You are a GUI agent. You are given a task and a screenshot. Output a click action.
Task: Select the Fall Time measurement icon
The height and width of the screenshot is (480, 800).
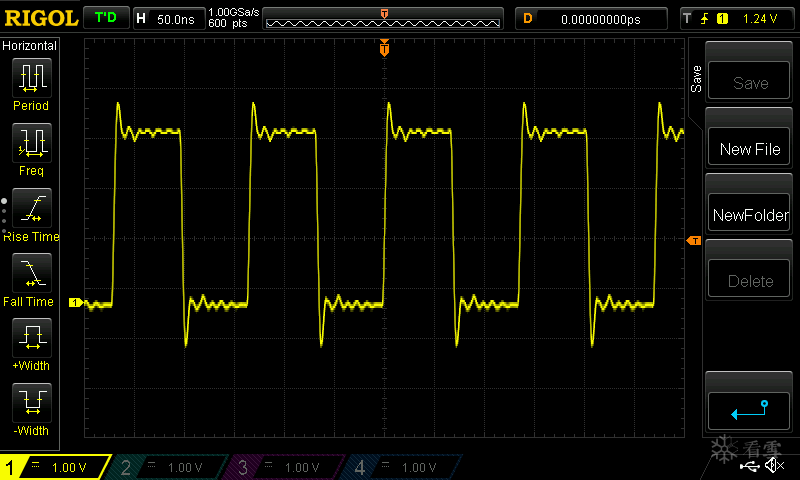[x=32, y=273]
